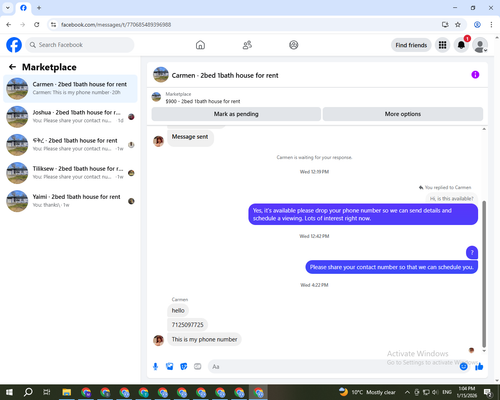Open the Groups icon in top navigation
This screenshot has width=500, height=400.
294,45
